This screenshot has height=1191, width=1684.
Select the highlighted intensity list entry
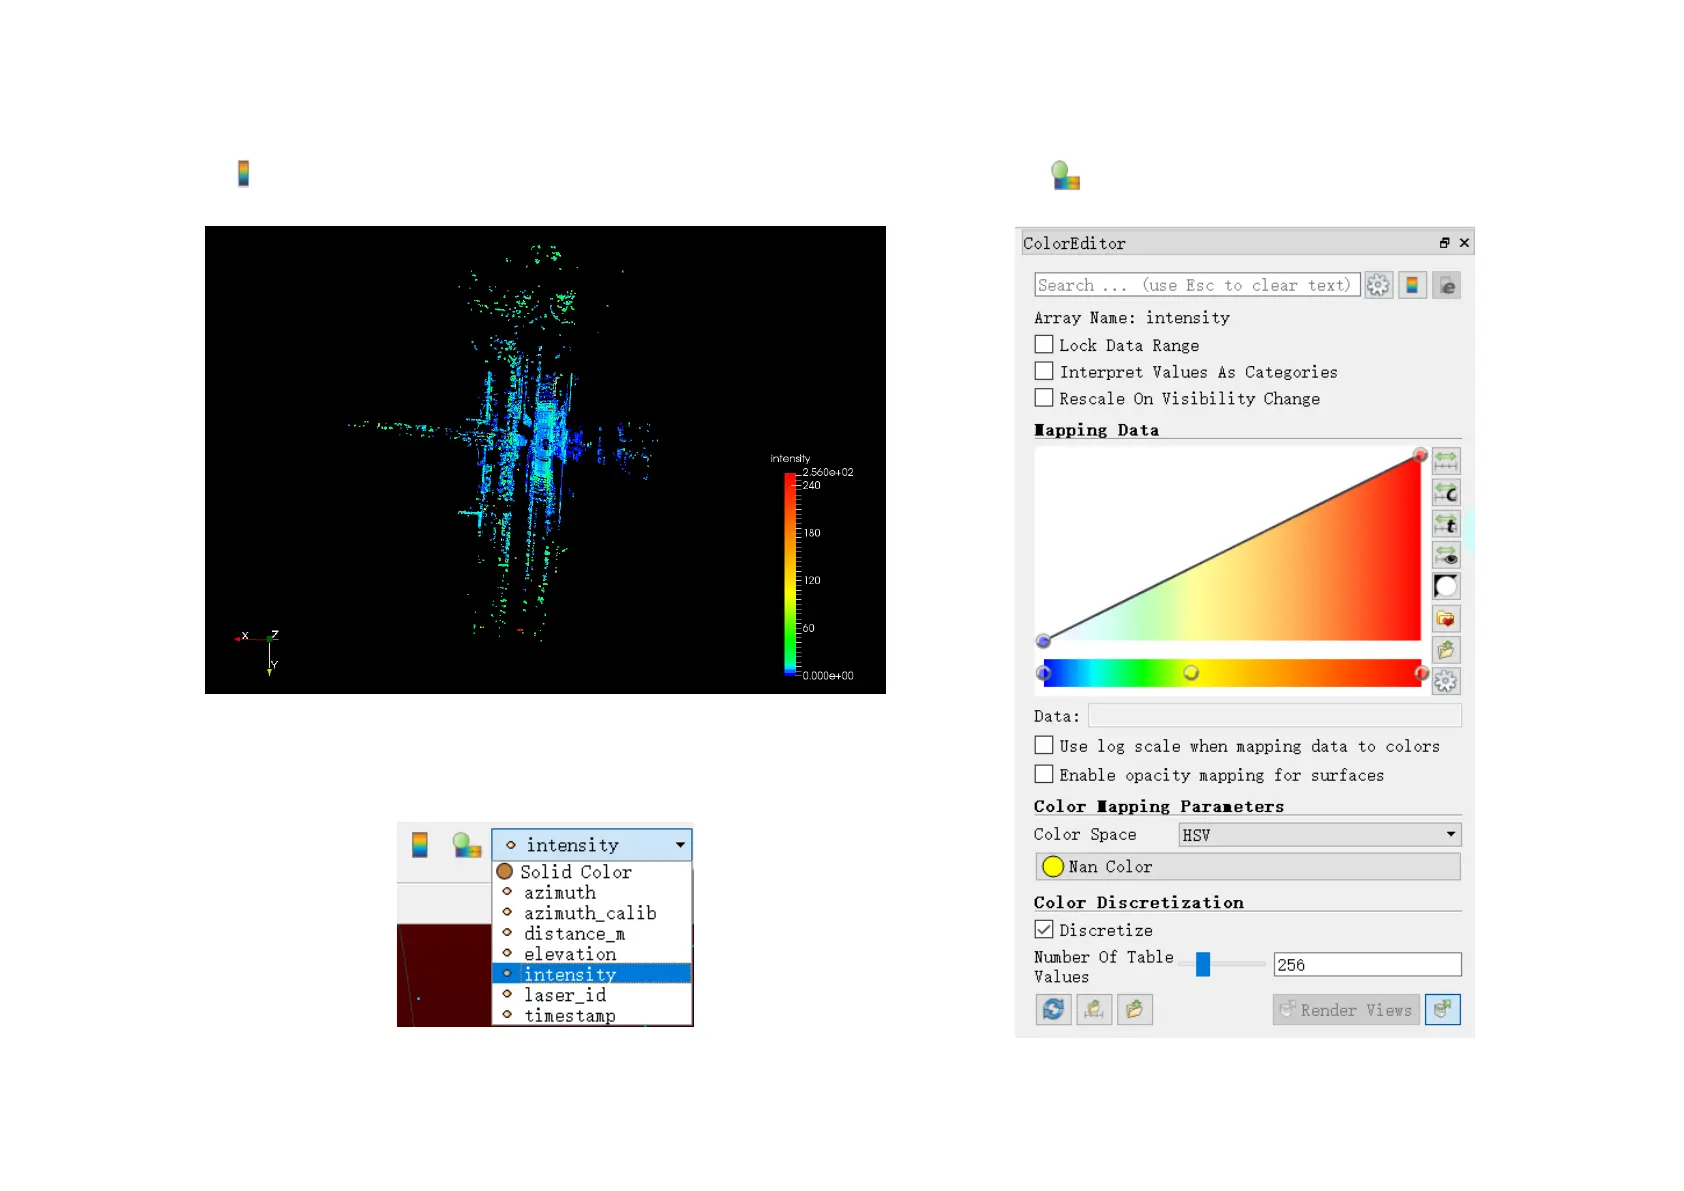click(592, 974)
